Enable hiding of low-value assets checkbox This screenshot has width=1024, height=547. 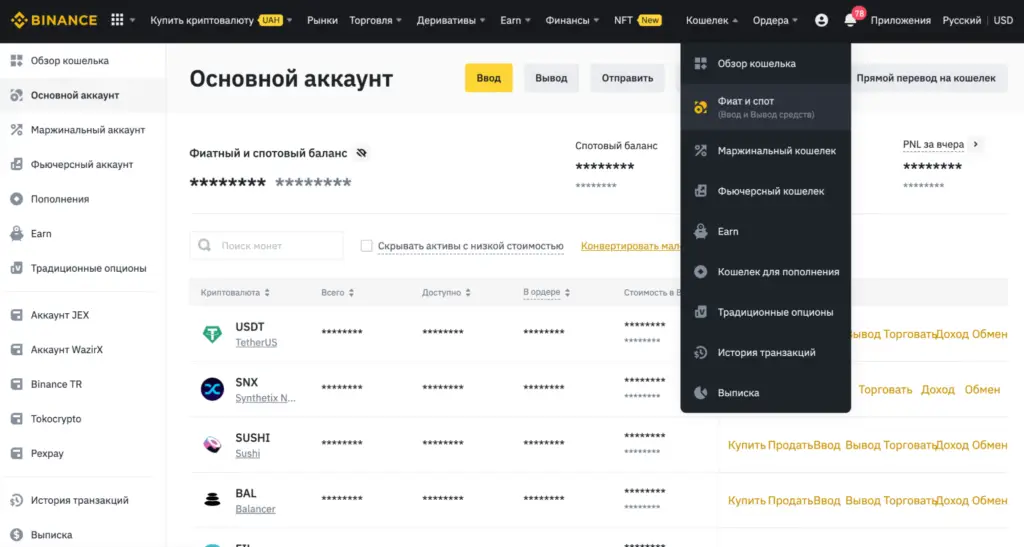(x=367, y=246)
